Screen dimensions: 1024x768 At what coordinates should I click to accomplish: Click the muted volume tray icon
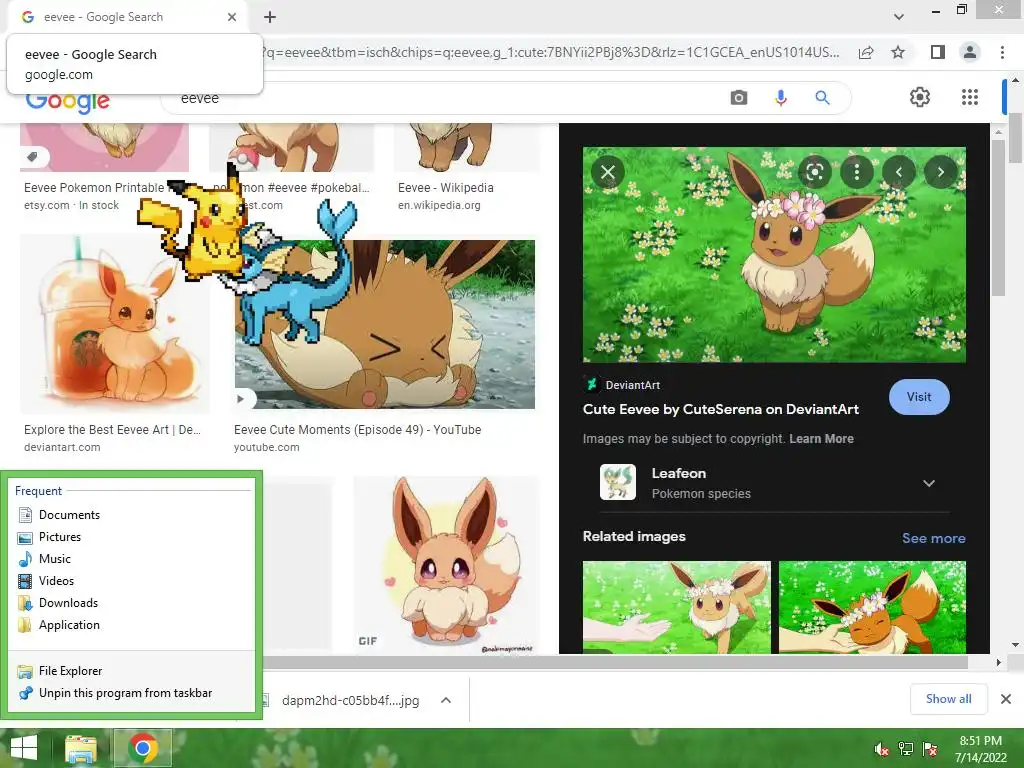pos(882,749)
